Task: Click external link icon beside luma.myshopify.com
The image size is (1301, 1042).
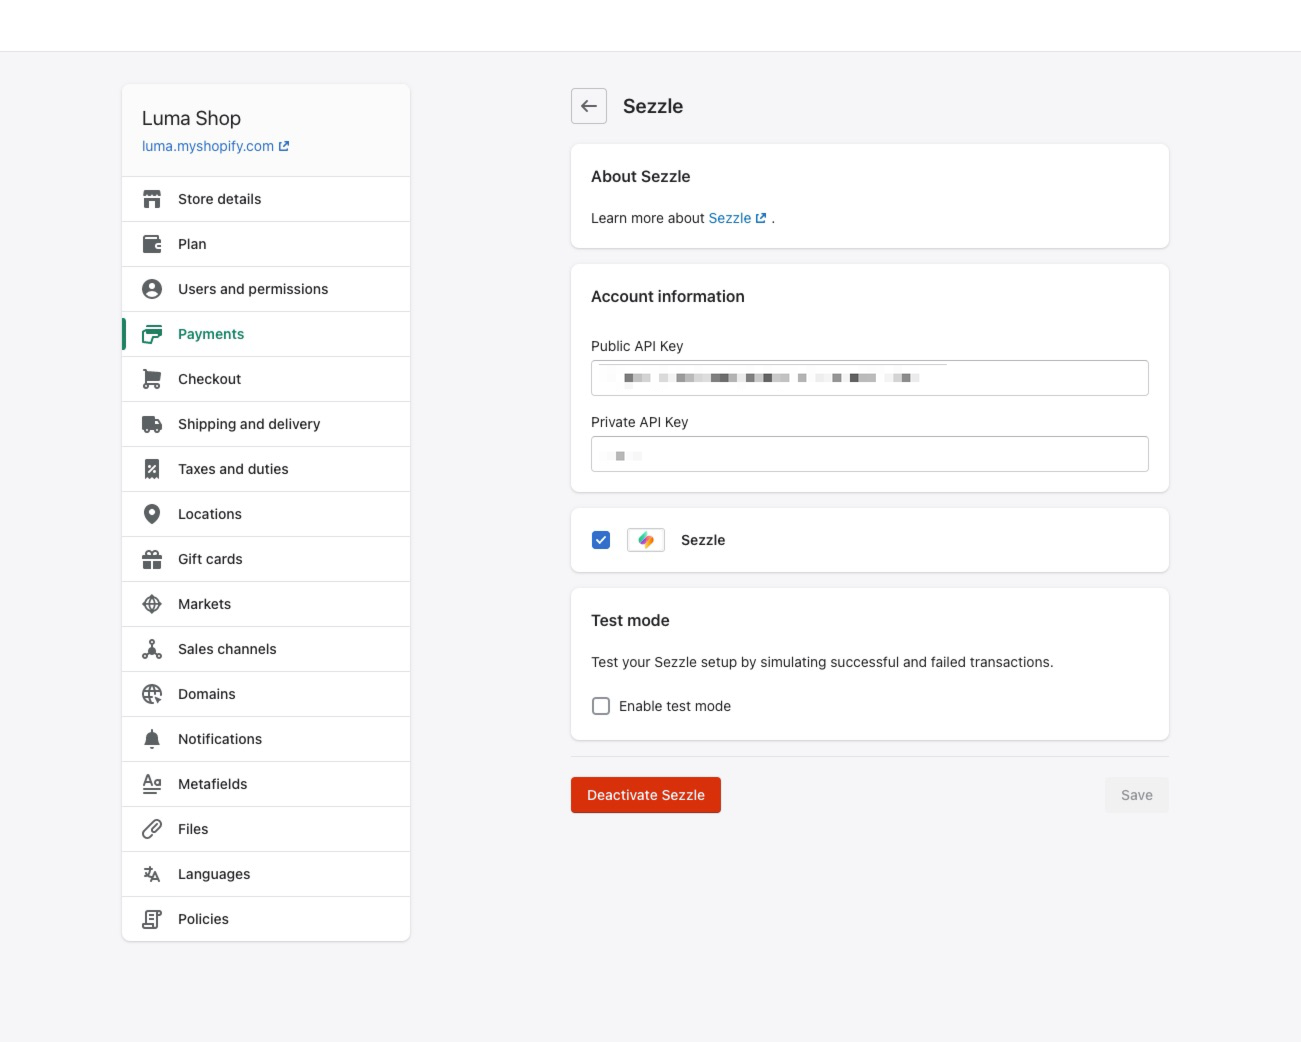Action: pos(284,146)
